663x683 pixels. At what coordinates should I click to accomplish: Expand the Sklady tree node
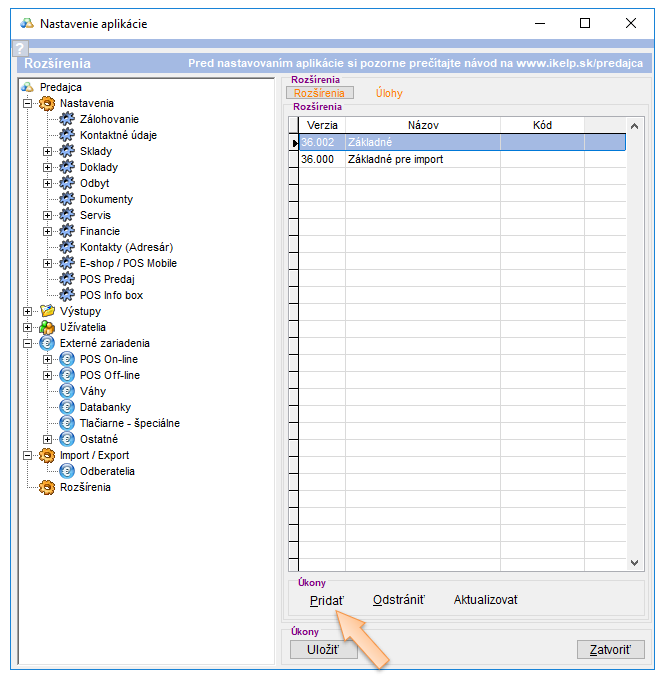point(47,151)
